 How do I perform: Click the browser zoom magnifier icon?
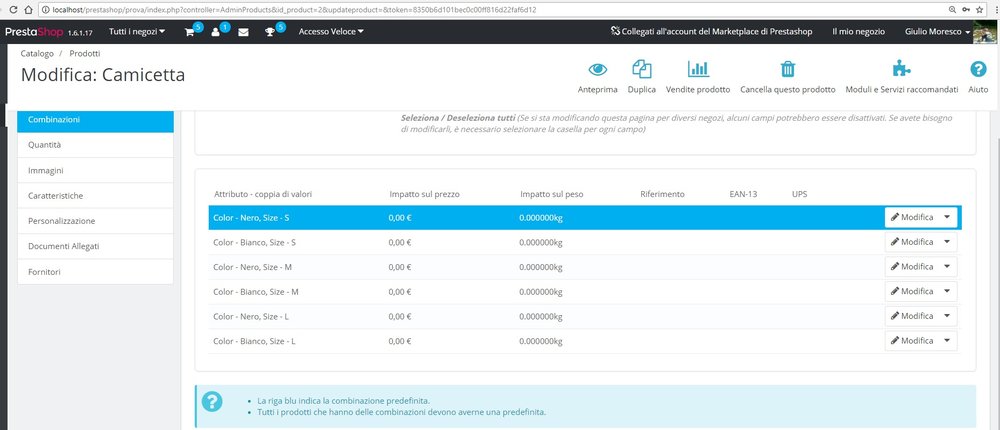coord(952,10)
